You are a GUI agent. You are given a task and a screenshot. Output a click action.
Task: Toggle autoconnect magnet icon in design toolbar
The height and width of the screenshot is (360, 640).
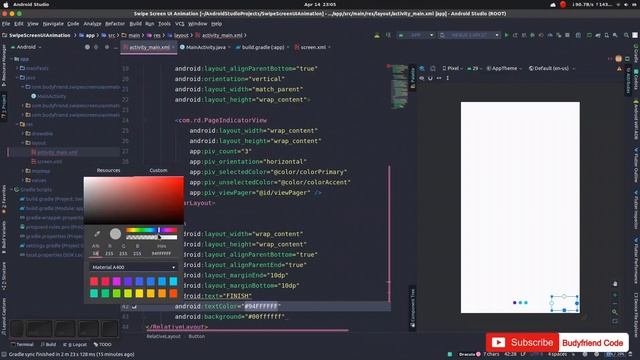[x=430, y=78]
